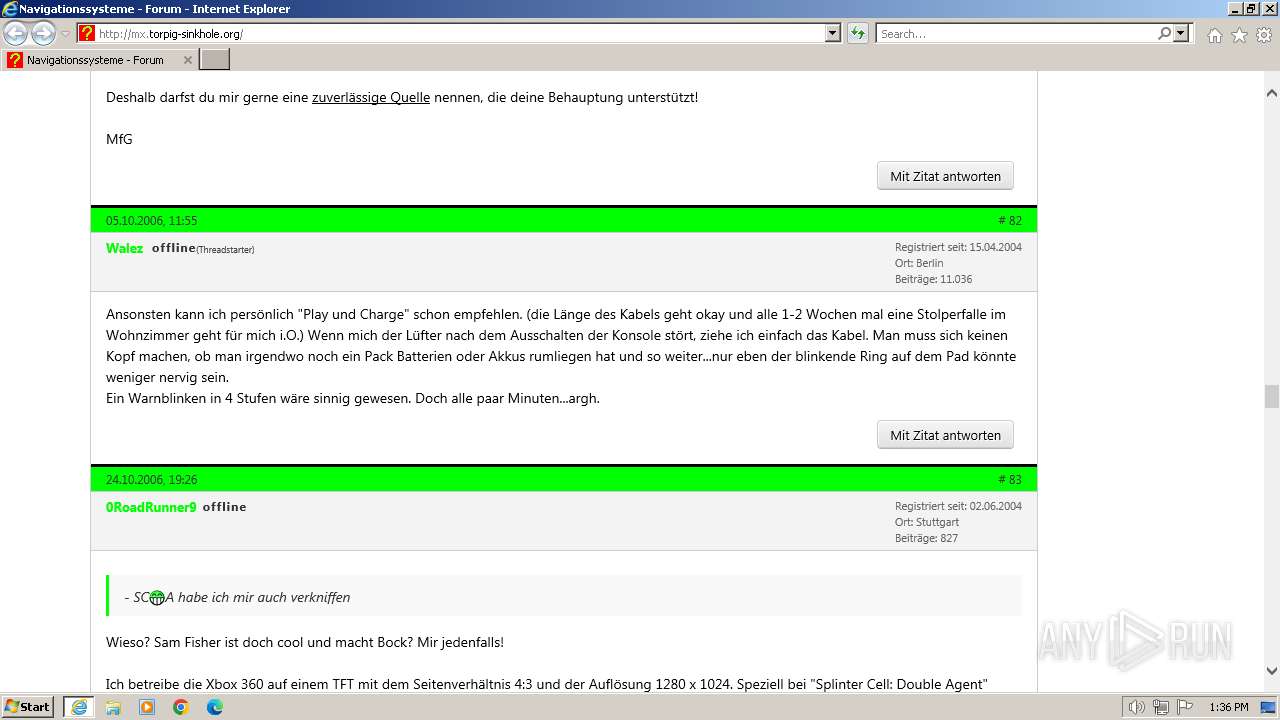
Task: Open Google Chrome from the taskbar
Action: [181, 707]
